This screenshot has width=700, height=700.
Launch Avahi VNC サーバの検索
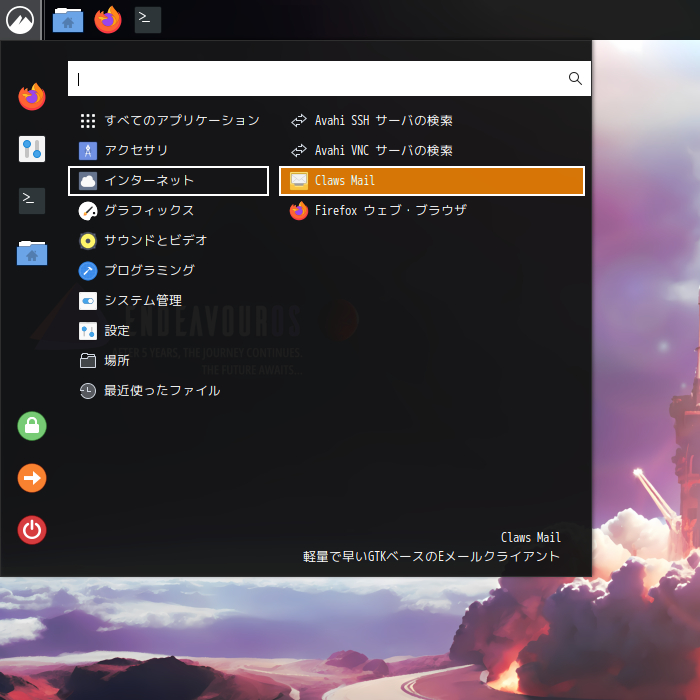point(432,150)
